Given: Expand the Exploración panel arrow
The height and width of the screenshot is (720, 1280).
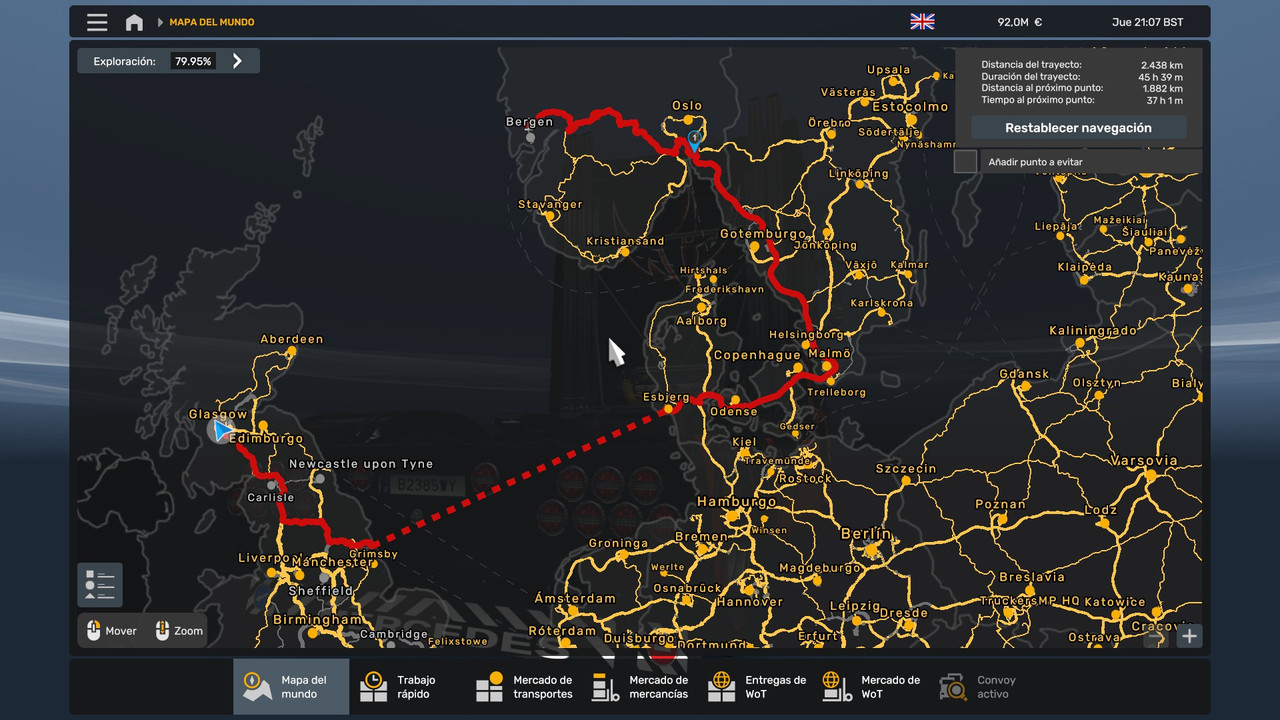Looking at the screenshot, I should coord(237,61).
